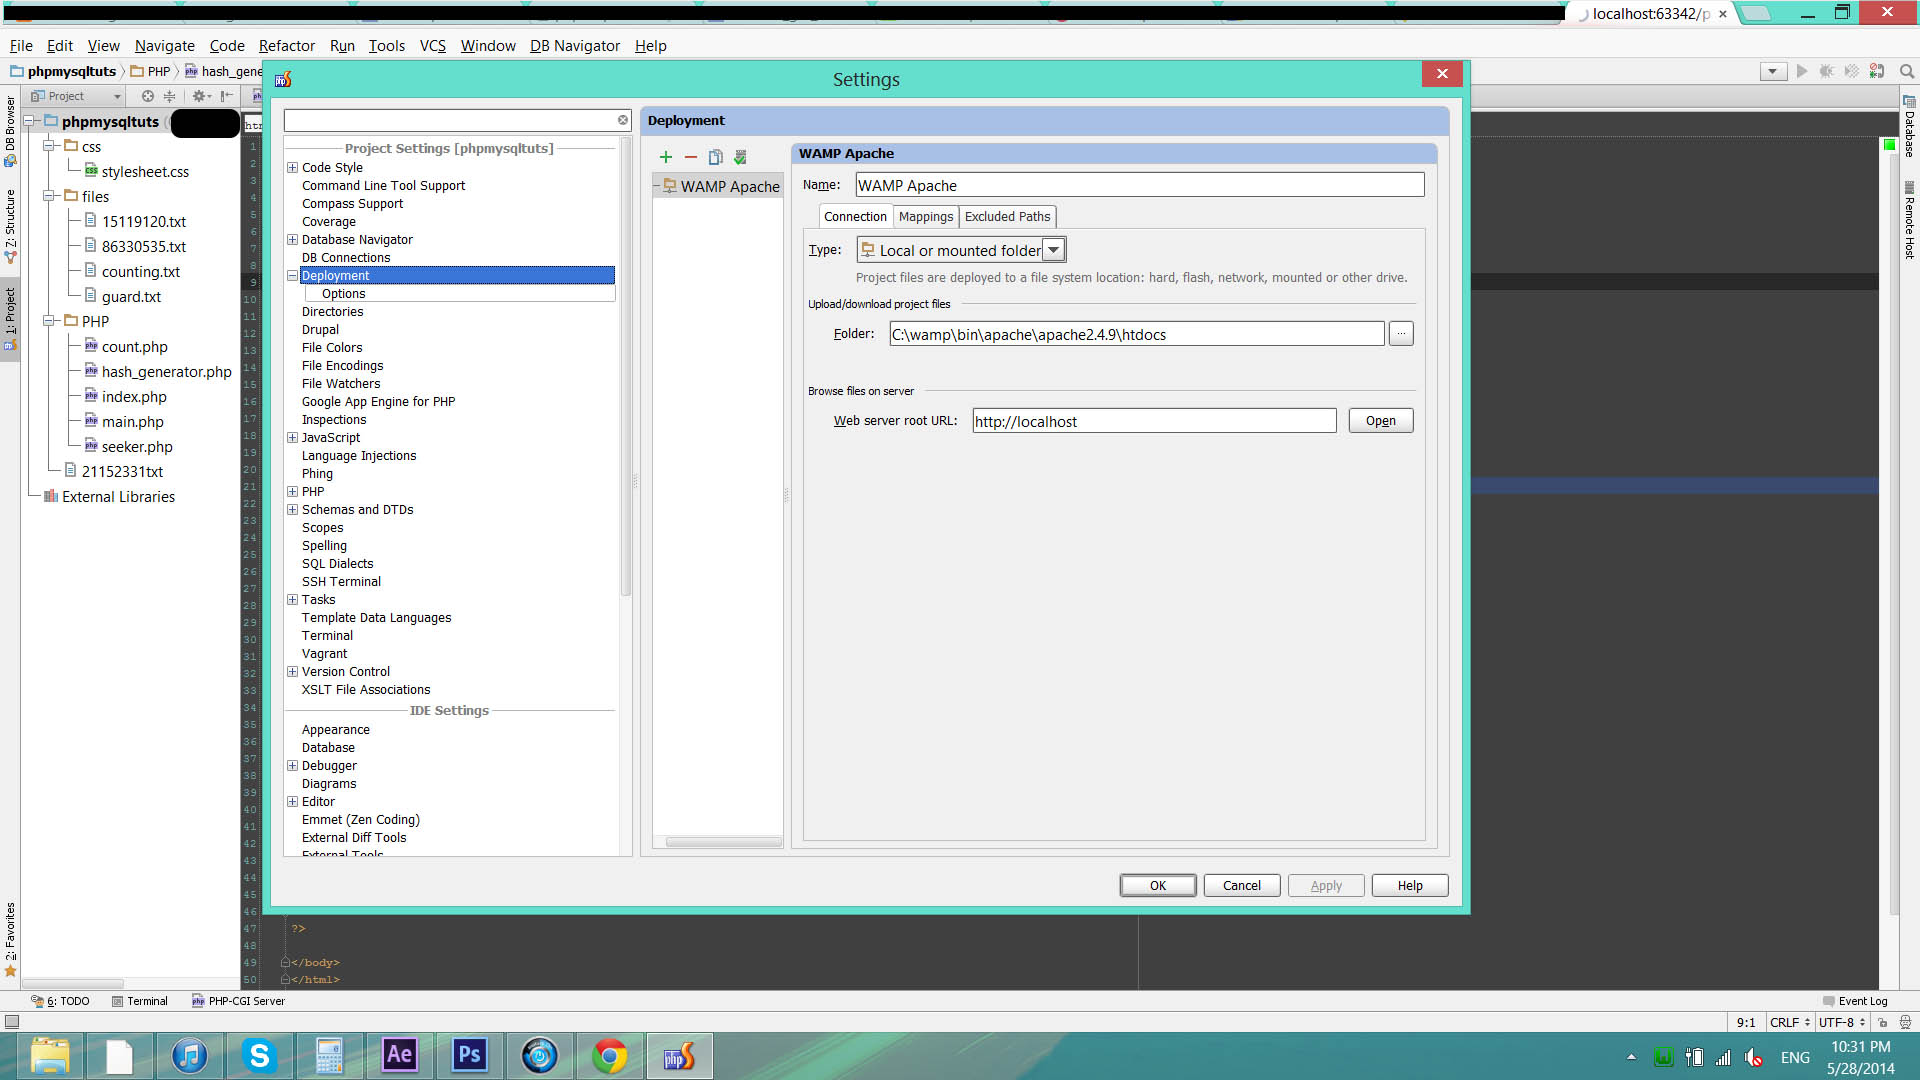Viewport: 1920px width, 1080px height.
Task: Click Open next to web server URL
Action: point(1381,421)
